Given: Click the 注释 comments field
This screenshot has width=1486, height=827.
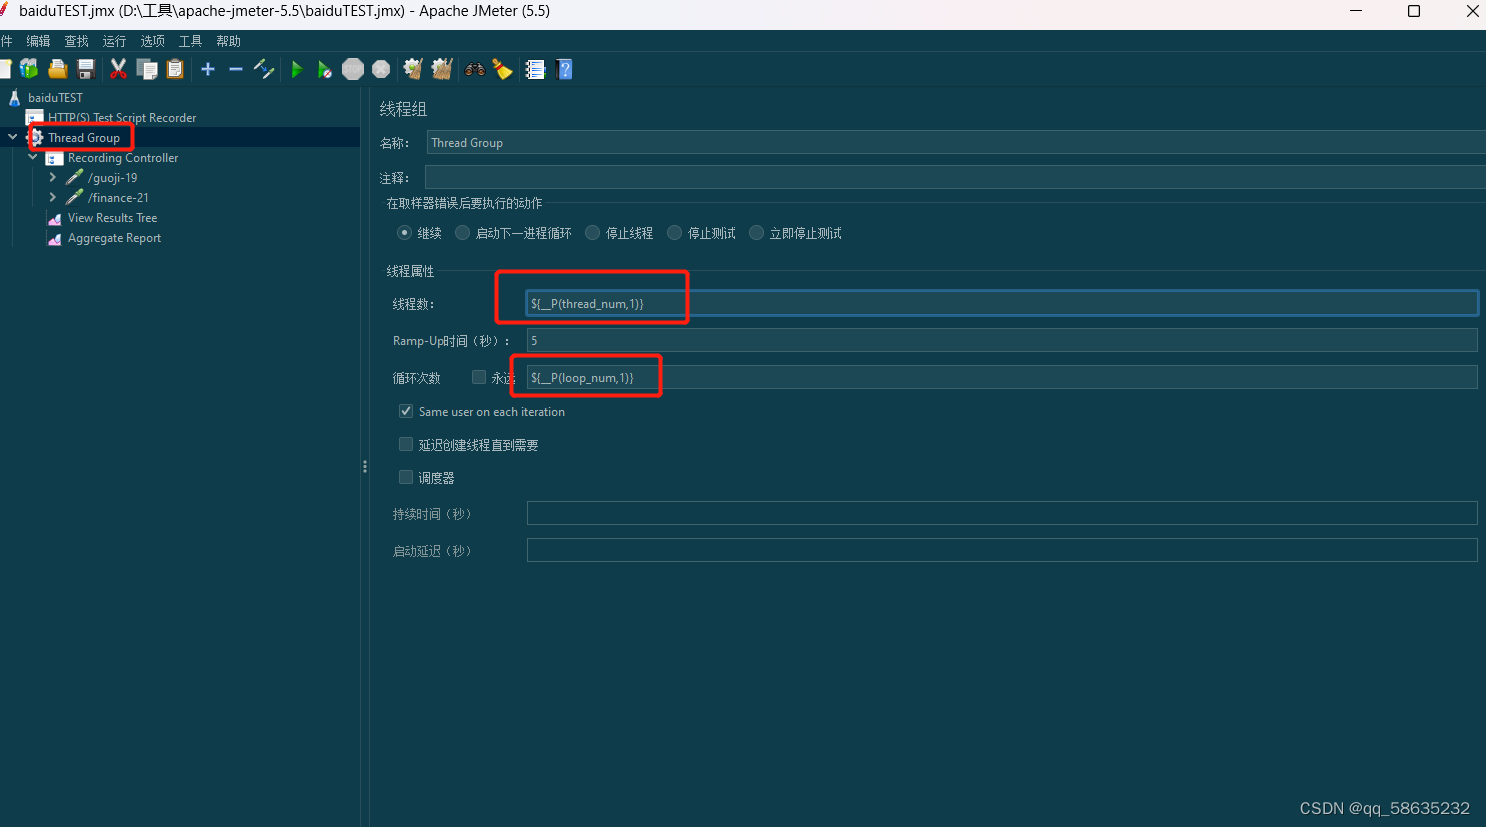Looking at the screenshot, I should point(955,177).
